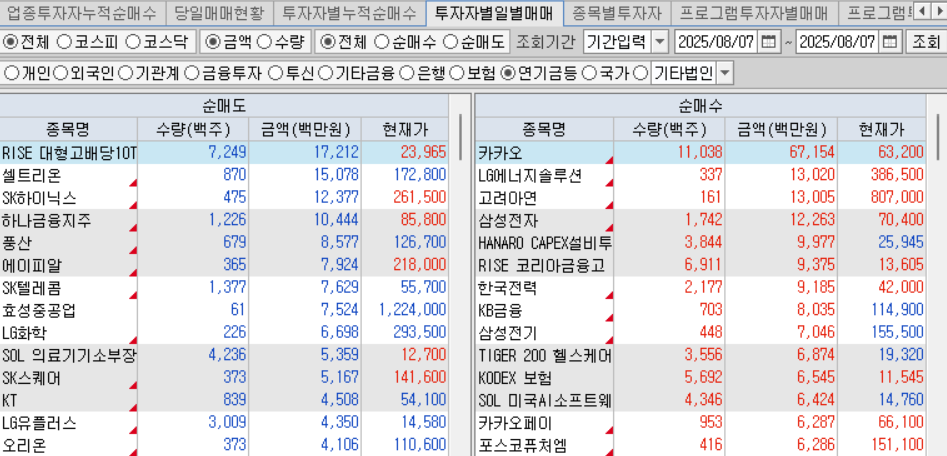Select KODEX 보험 row

700,378
